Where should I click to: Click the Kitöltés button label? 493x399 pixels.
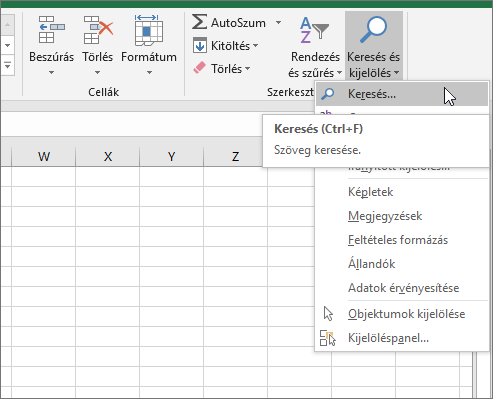click(x=230, y=46)
